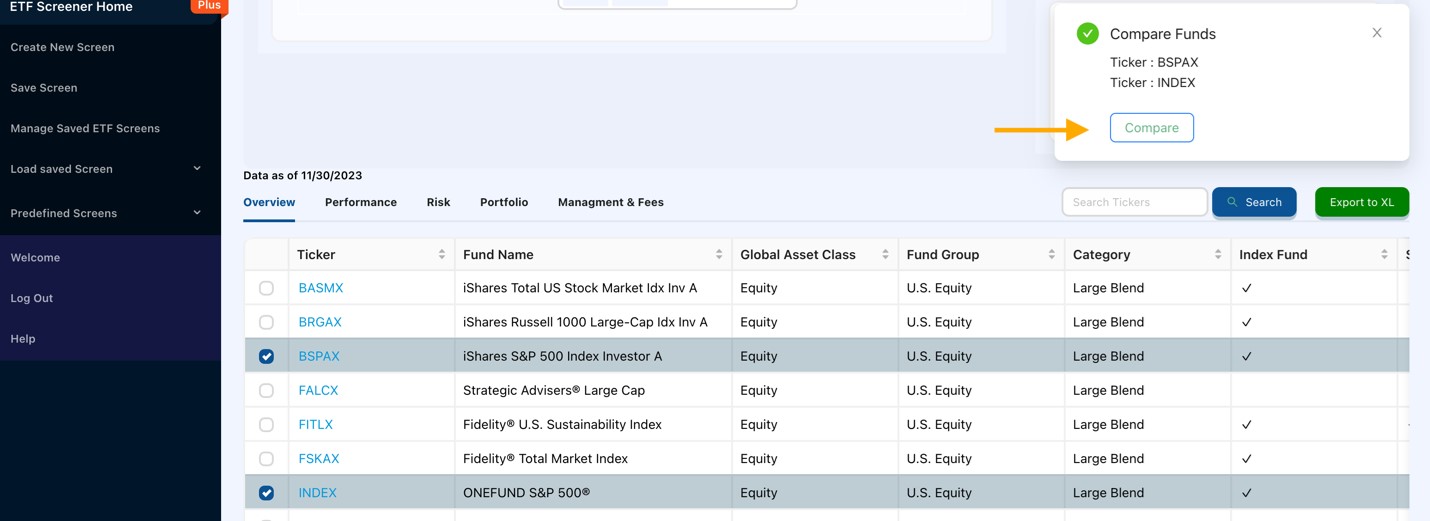Open FSKAX ticker link
The height and width of the screenshot is (521, 1430).
[x=319, y=459]
